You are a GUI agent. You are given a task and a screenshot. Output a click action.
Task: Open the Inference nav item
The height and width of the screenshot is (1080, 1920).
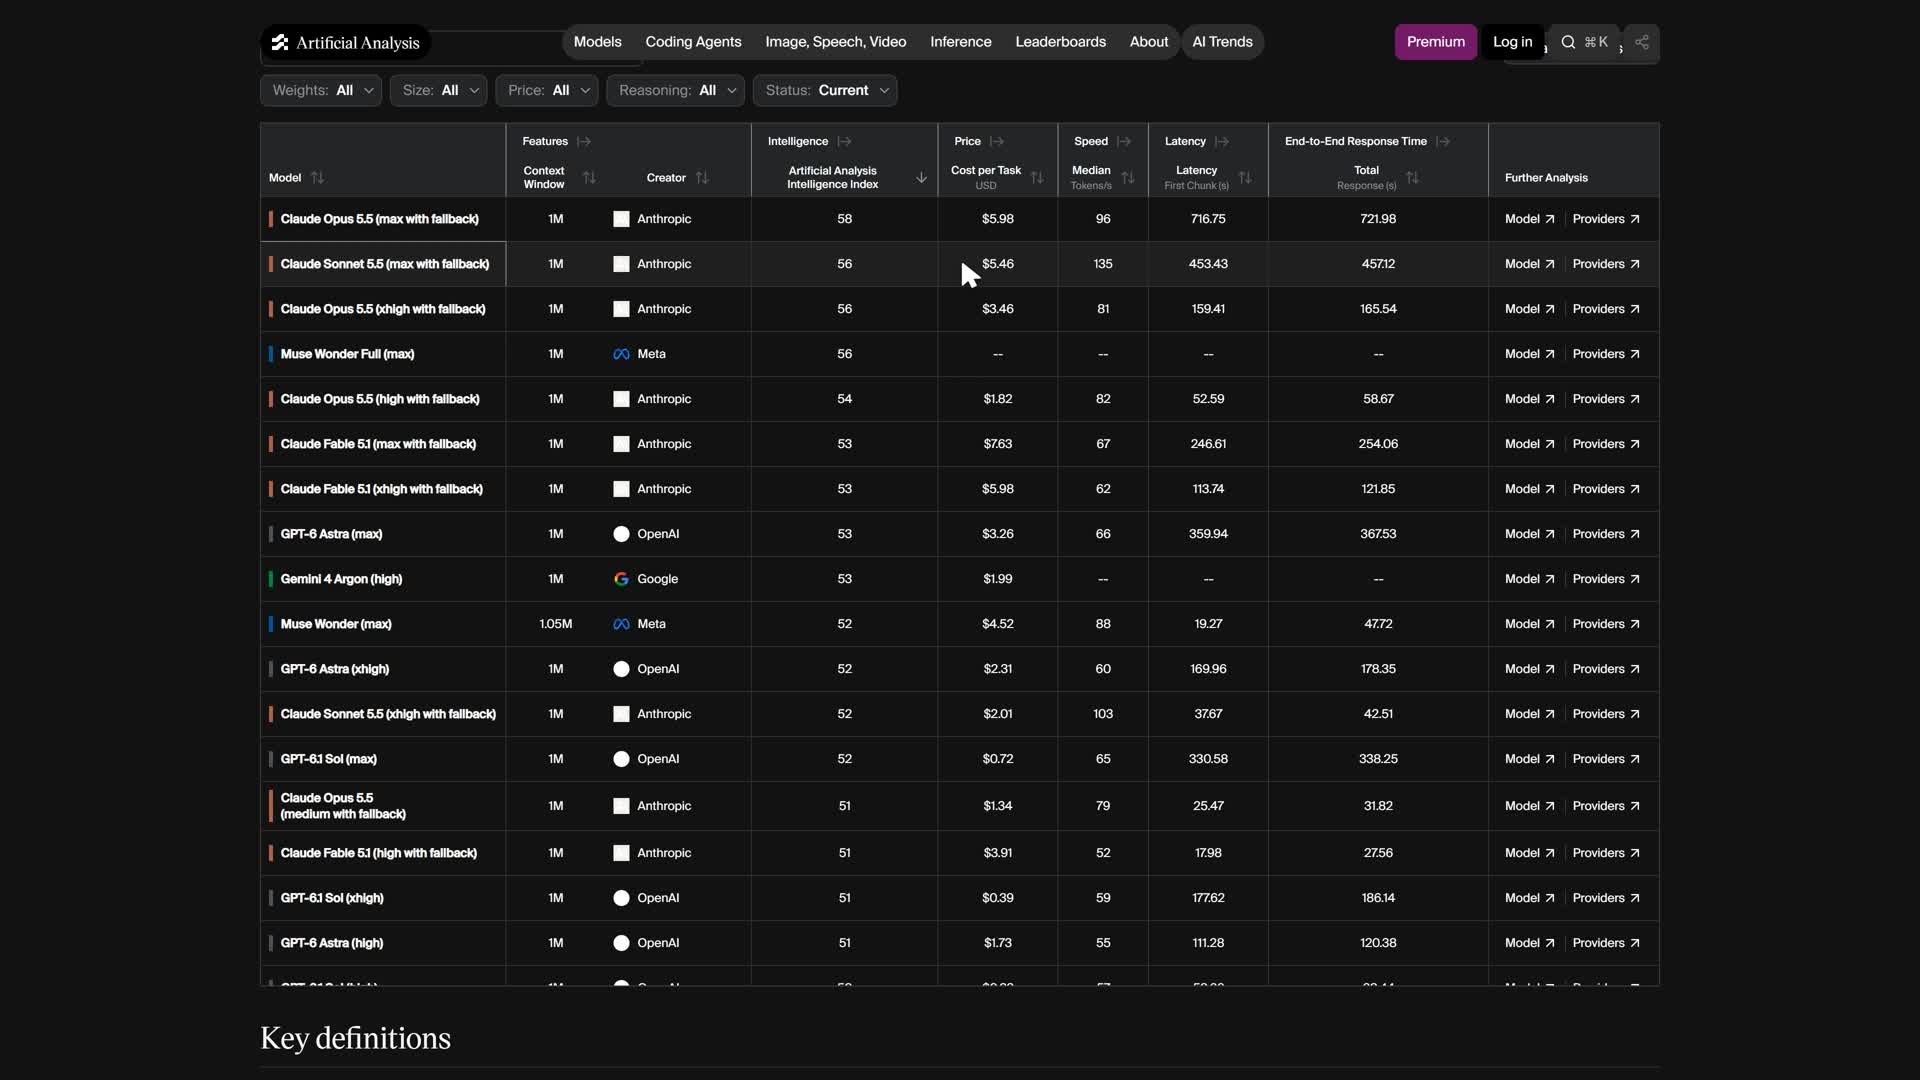[960, 42]
